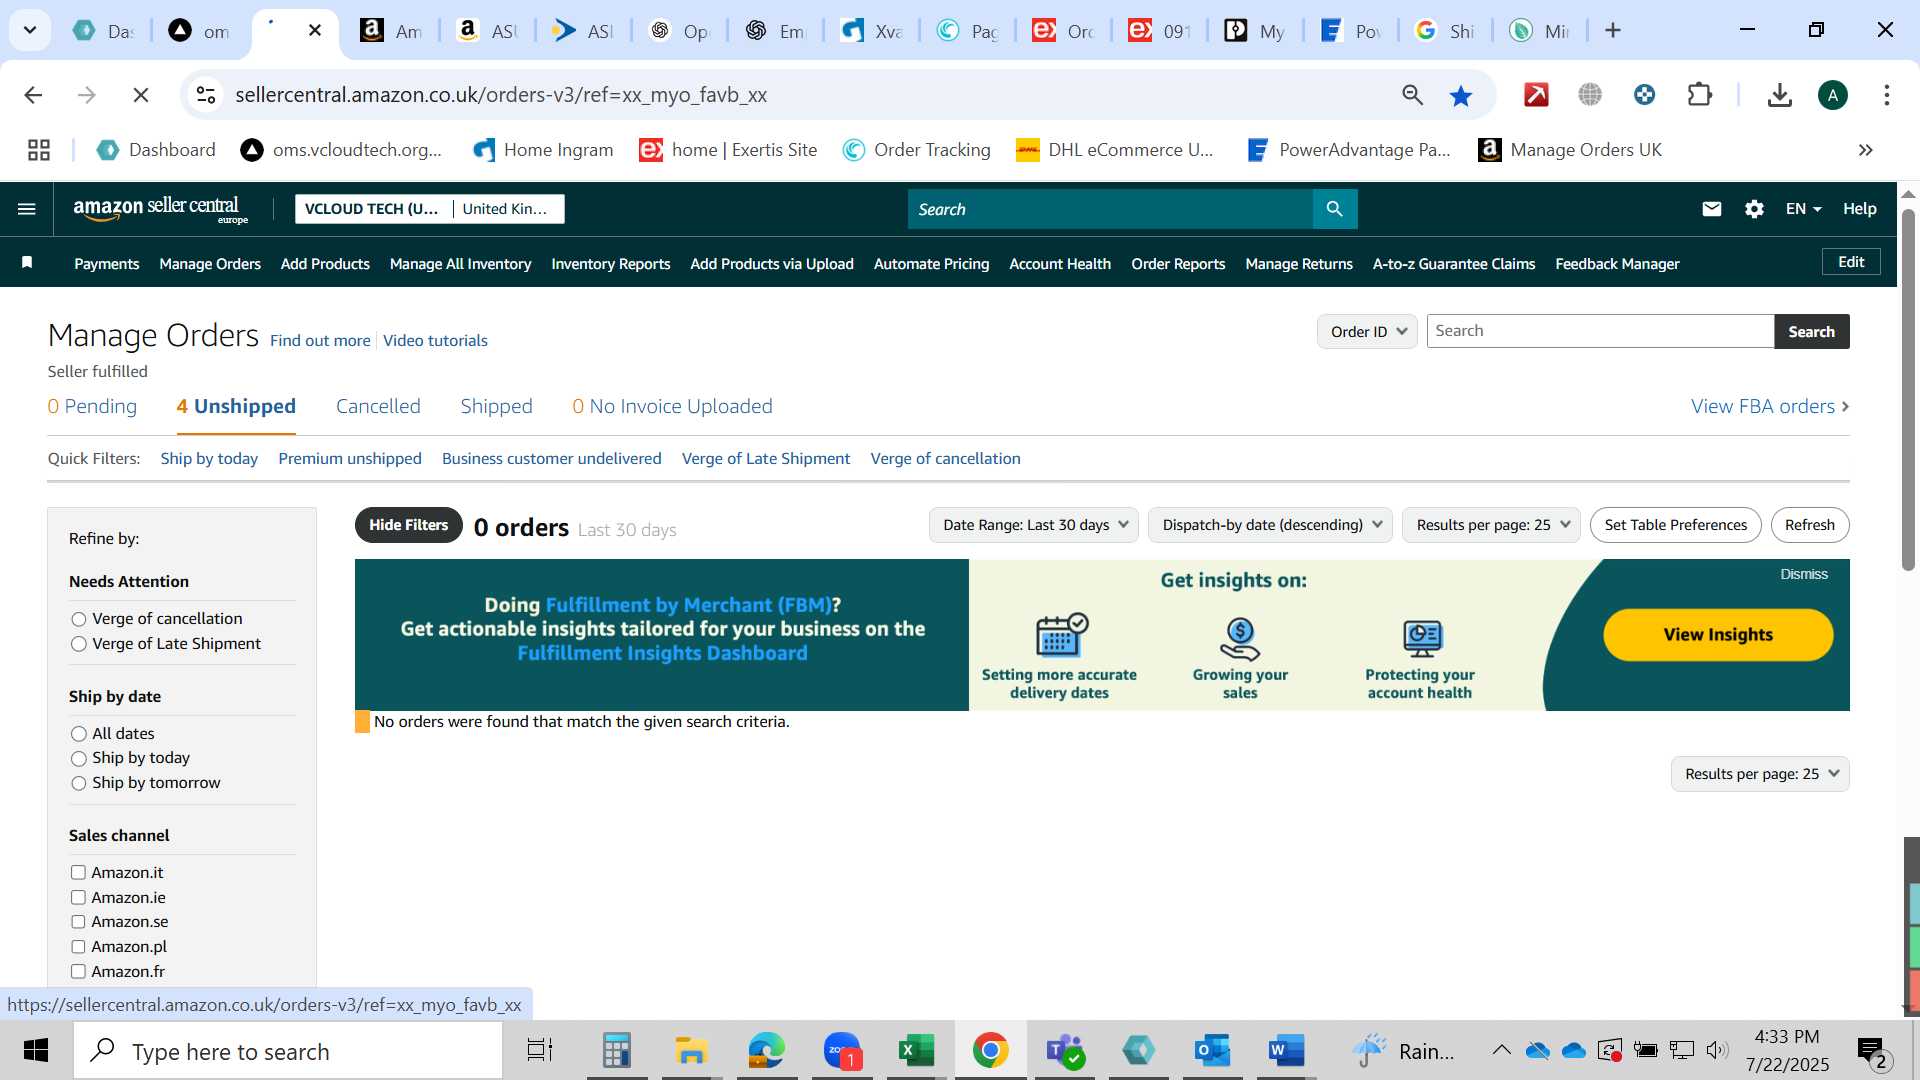Click the Hide Filters button
1920x1080 pixels.
408,525
